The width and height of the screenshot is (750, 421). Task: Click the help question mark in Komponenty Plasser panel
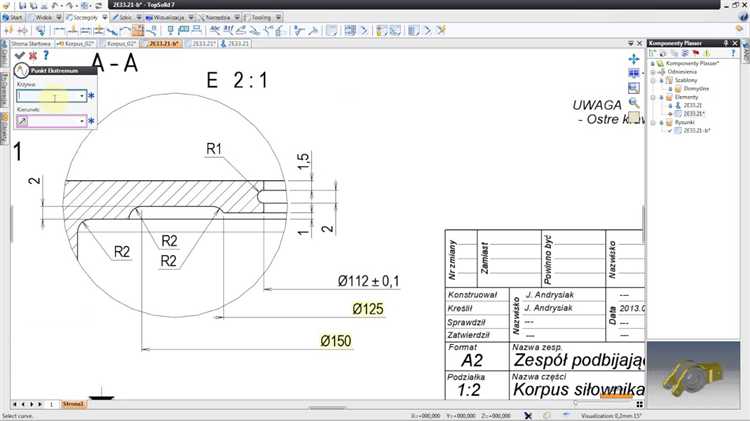pyautogui.click(x=733, y=53)
